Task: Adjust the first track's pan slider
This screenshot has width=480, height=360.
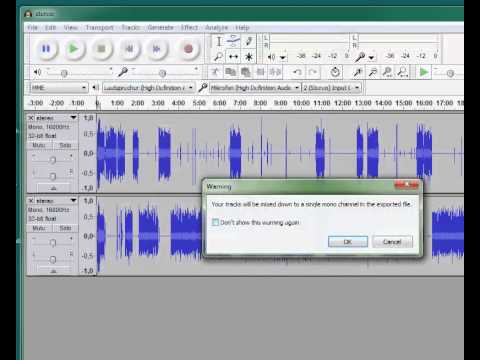Action: [52, 175]
